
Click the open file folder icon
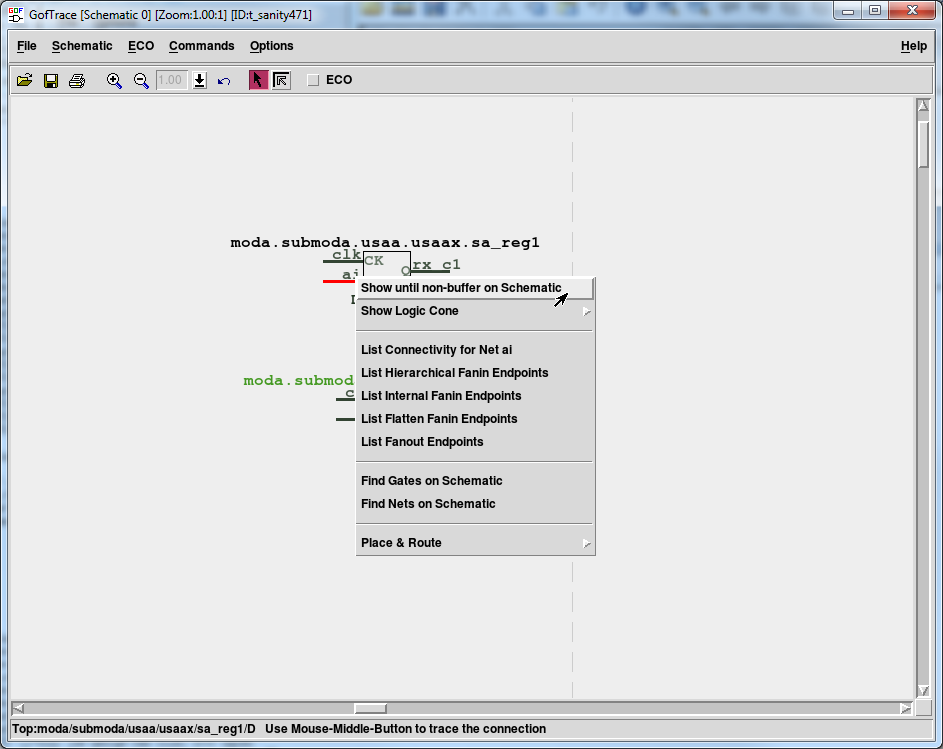coord(24,80)
